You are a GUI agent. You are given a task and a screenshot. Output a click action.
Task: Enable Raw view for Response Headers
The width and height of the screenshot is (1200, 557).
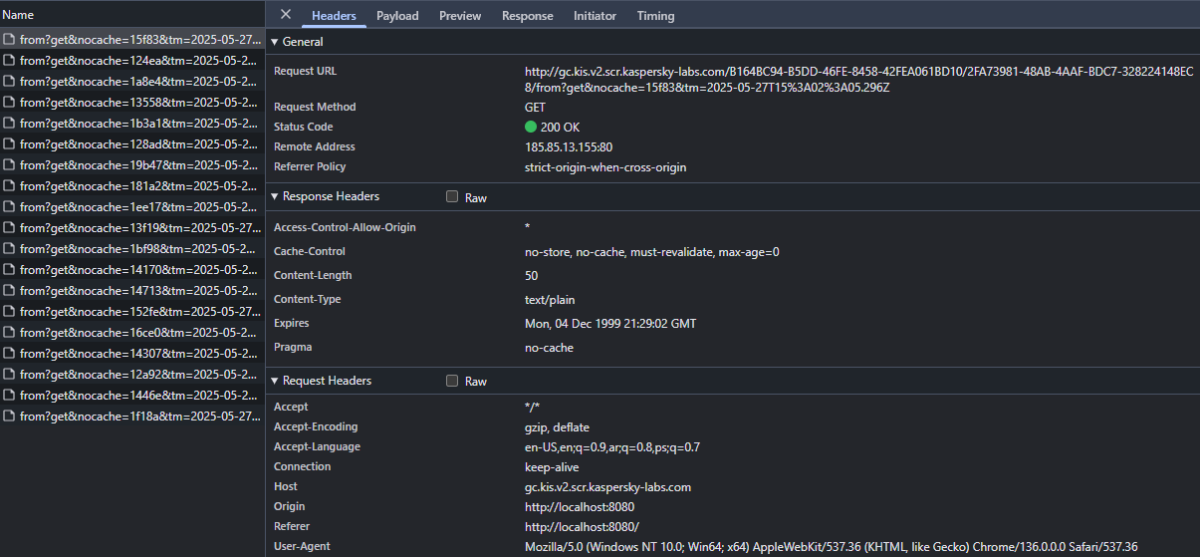tap(452, 197)
